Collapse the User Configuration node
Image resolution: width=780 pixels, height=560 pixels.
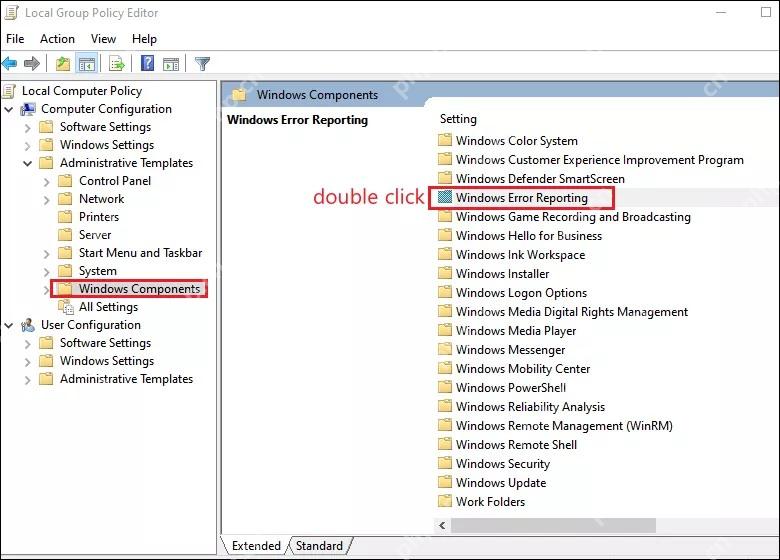click(x=9, y=325)
